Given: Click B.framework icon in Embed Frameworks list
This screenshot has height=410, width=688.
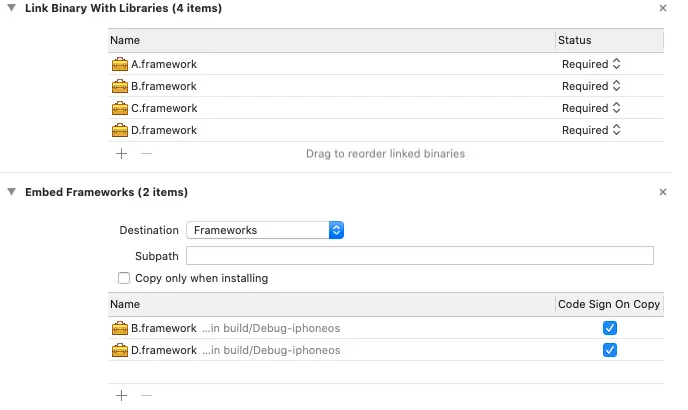Looking at the screenshot, I should point(120,328).
